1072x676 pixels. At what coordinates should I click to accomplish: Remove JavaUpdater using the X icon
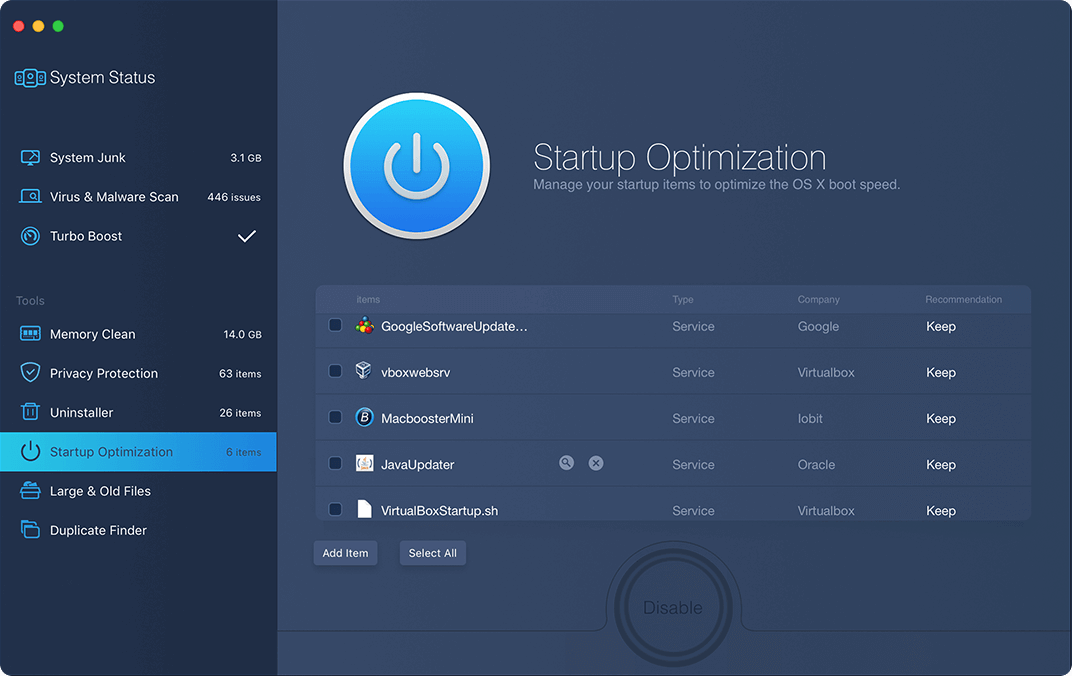[596, 462]
